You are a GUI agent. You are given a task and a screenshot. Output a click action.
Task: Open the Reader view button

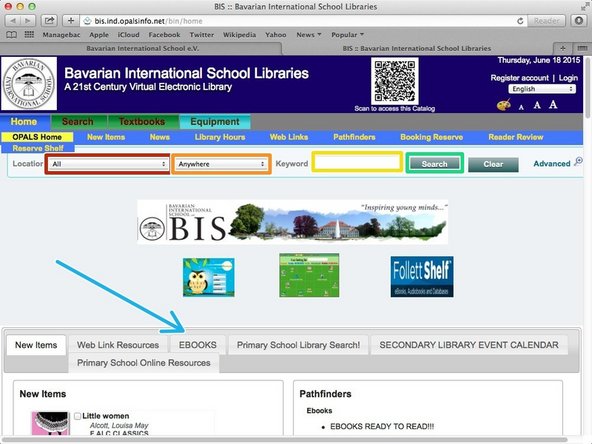[546, 21]
